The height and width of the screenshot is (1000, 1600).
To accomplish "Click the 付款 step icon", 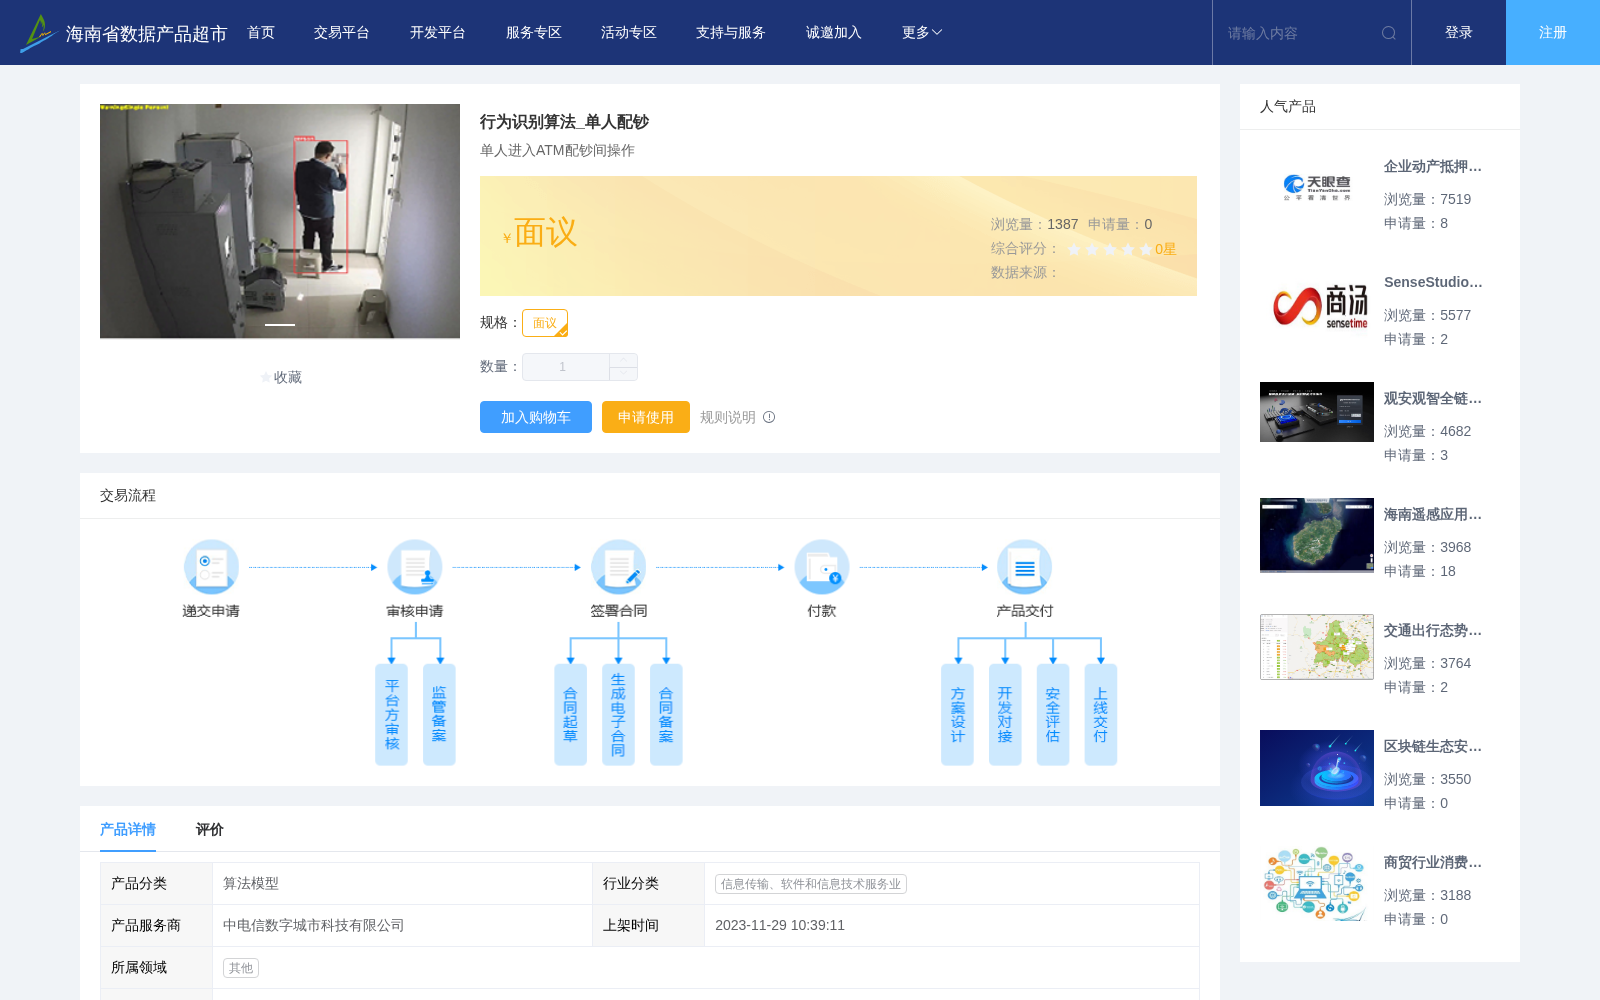I will [x=822, y=567].
